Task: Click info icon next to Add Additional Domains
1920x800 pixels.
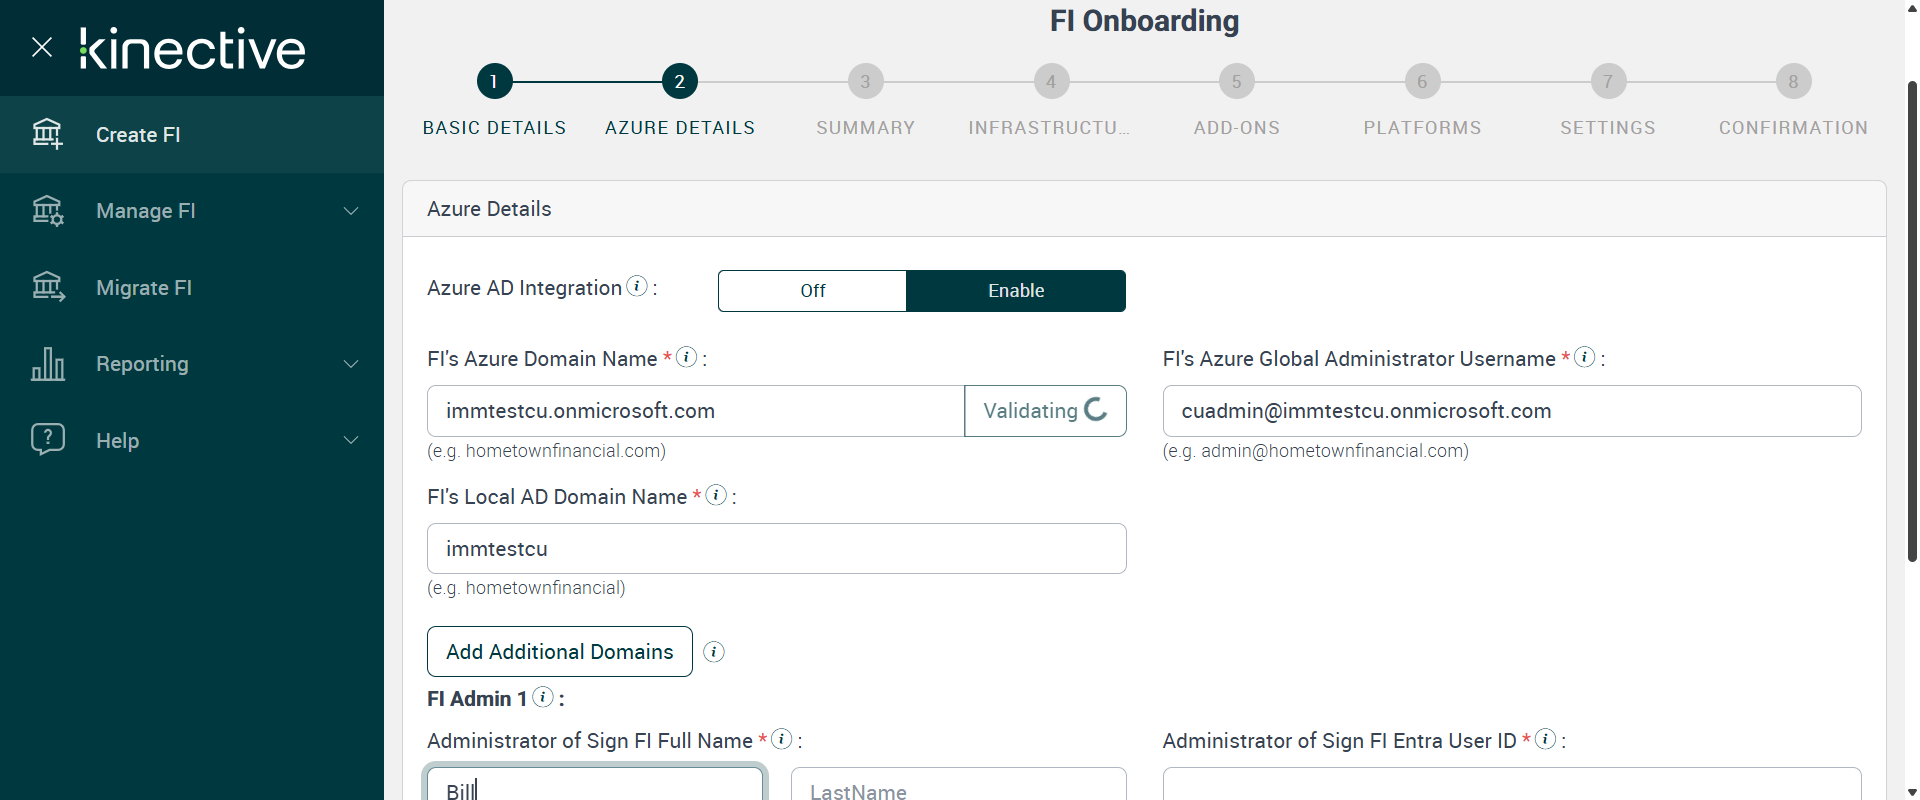Action: tap(714, 652)
